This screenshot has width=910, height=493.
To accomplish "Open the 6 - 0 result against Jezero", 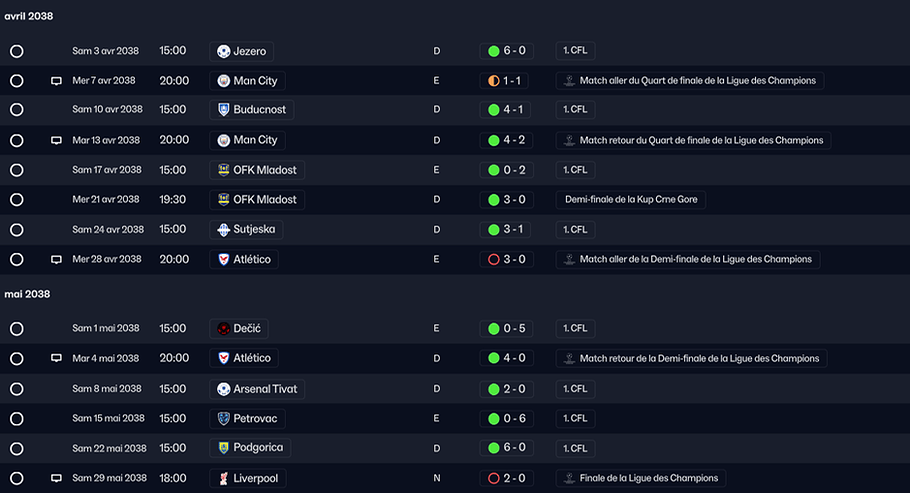I will point(507,51).
